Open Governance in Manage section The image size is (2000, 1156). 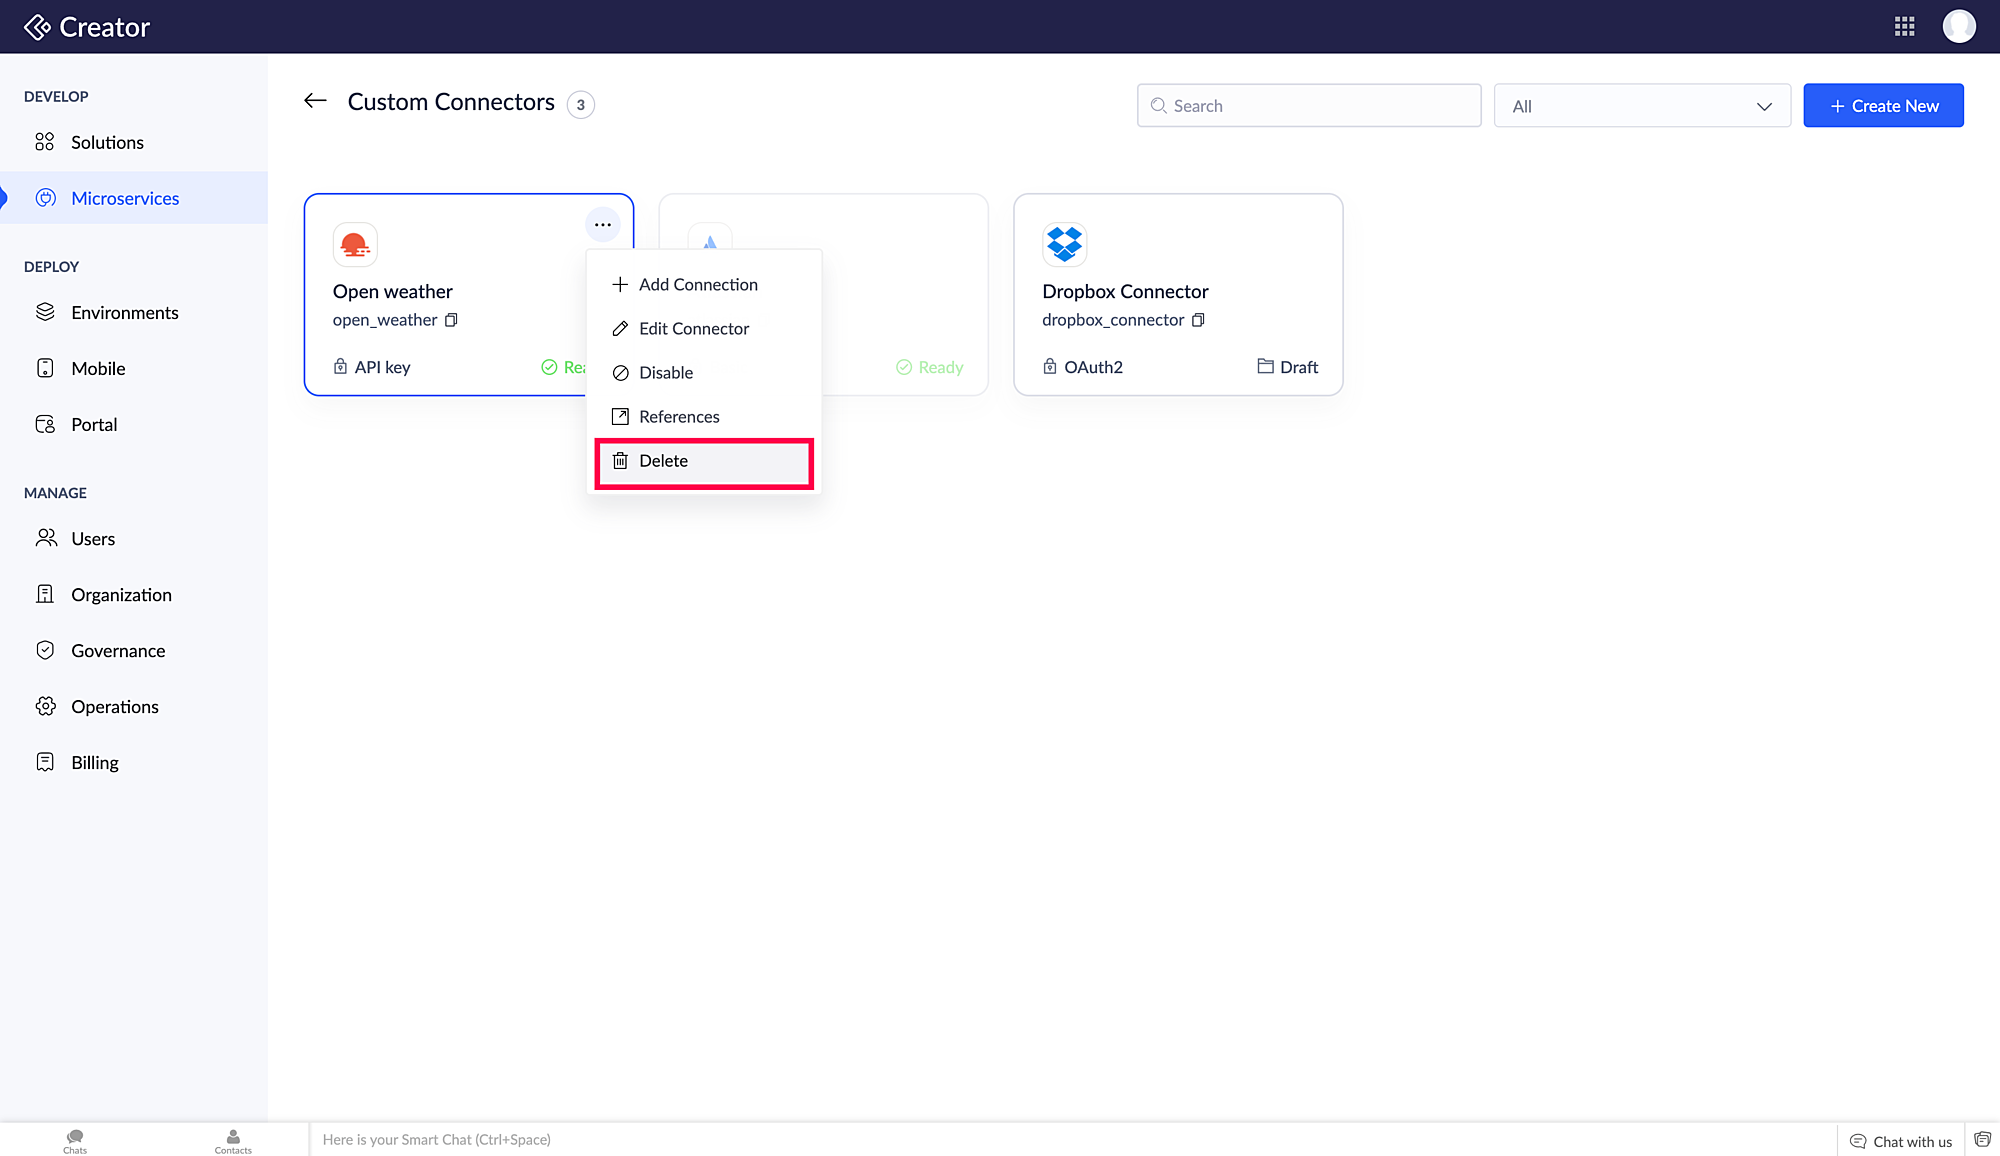[118, 651]
